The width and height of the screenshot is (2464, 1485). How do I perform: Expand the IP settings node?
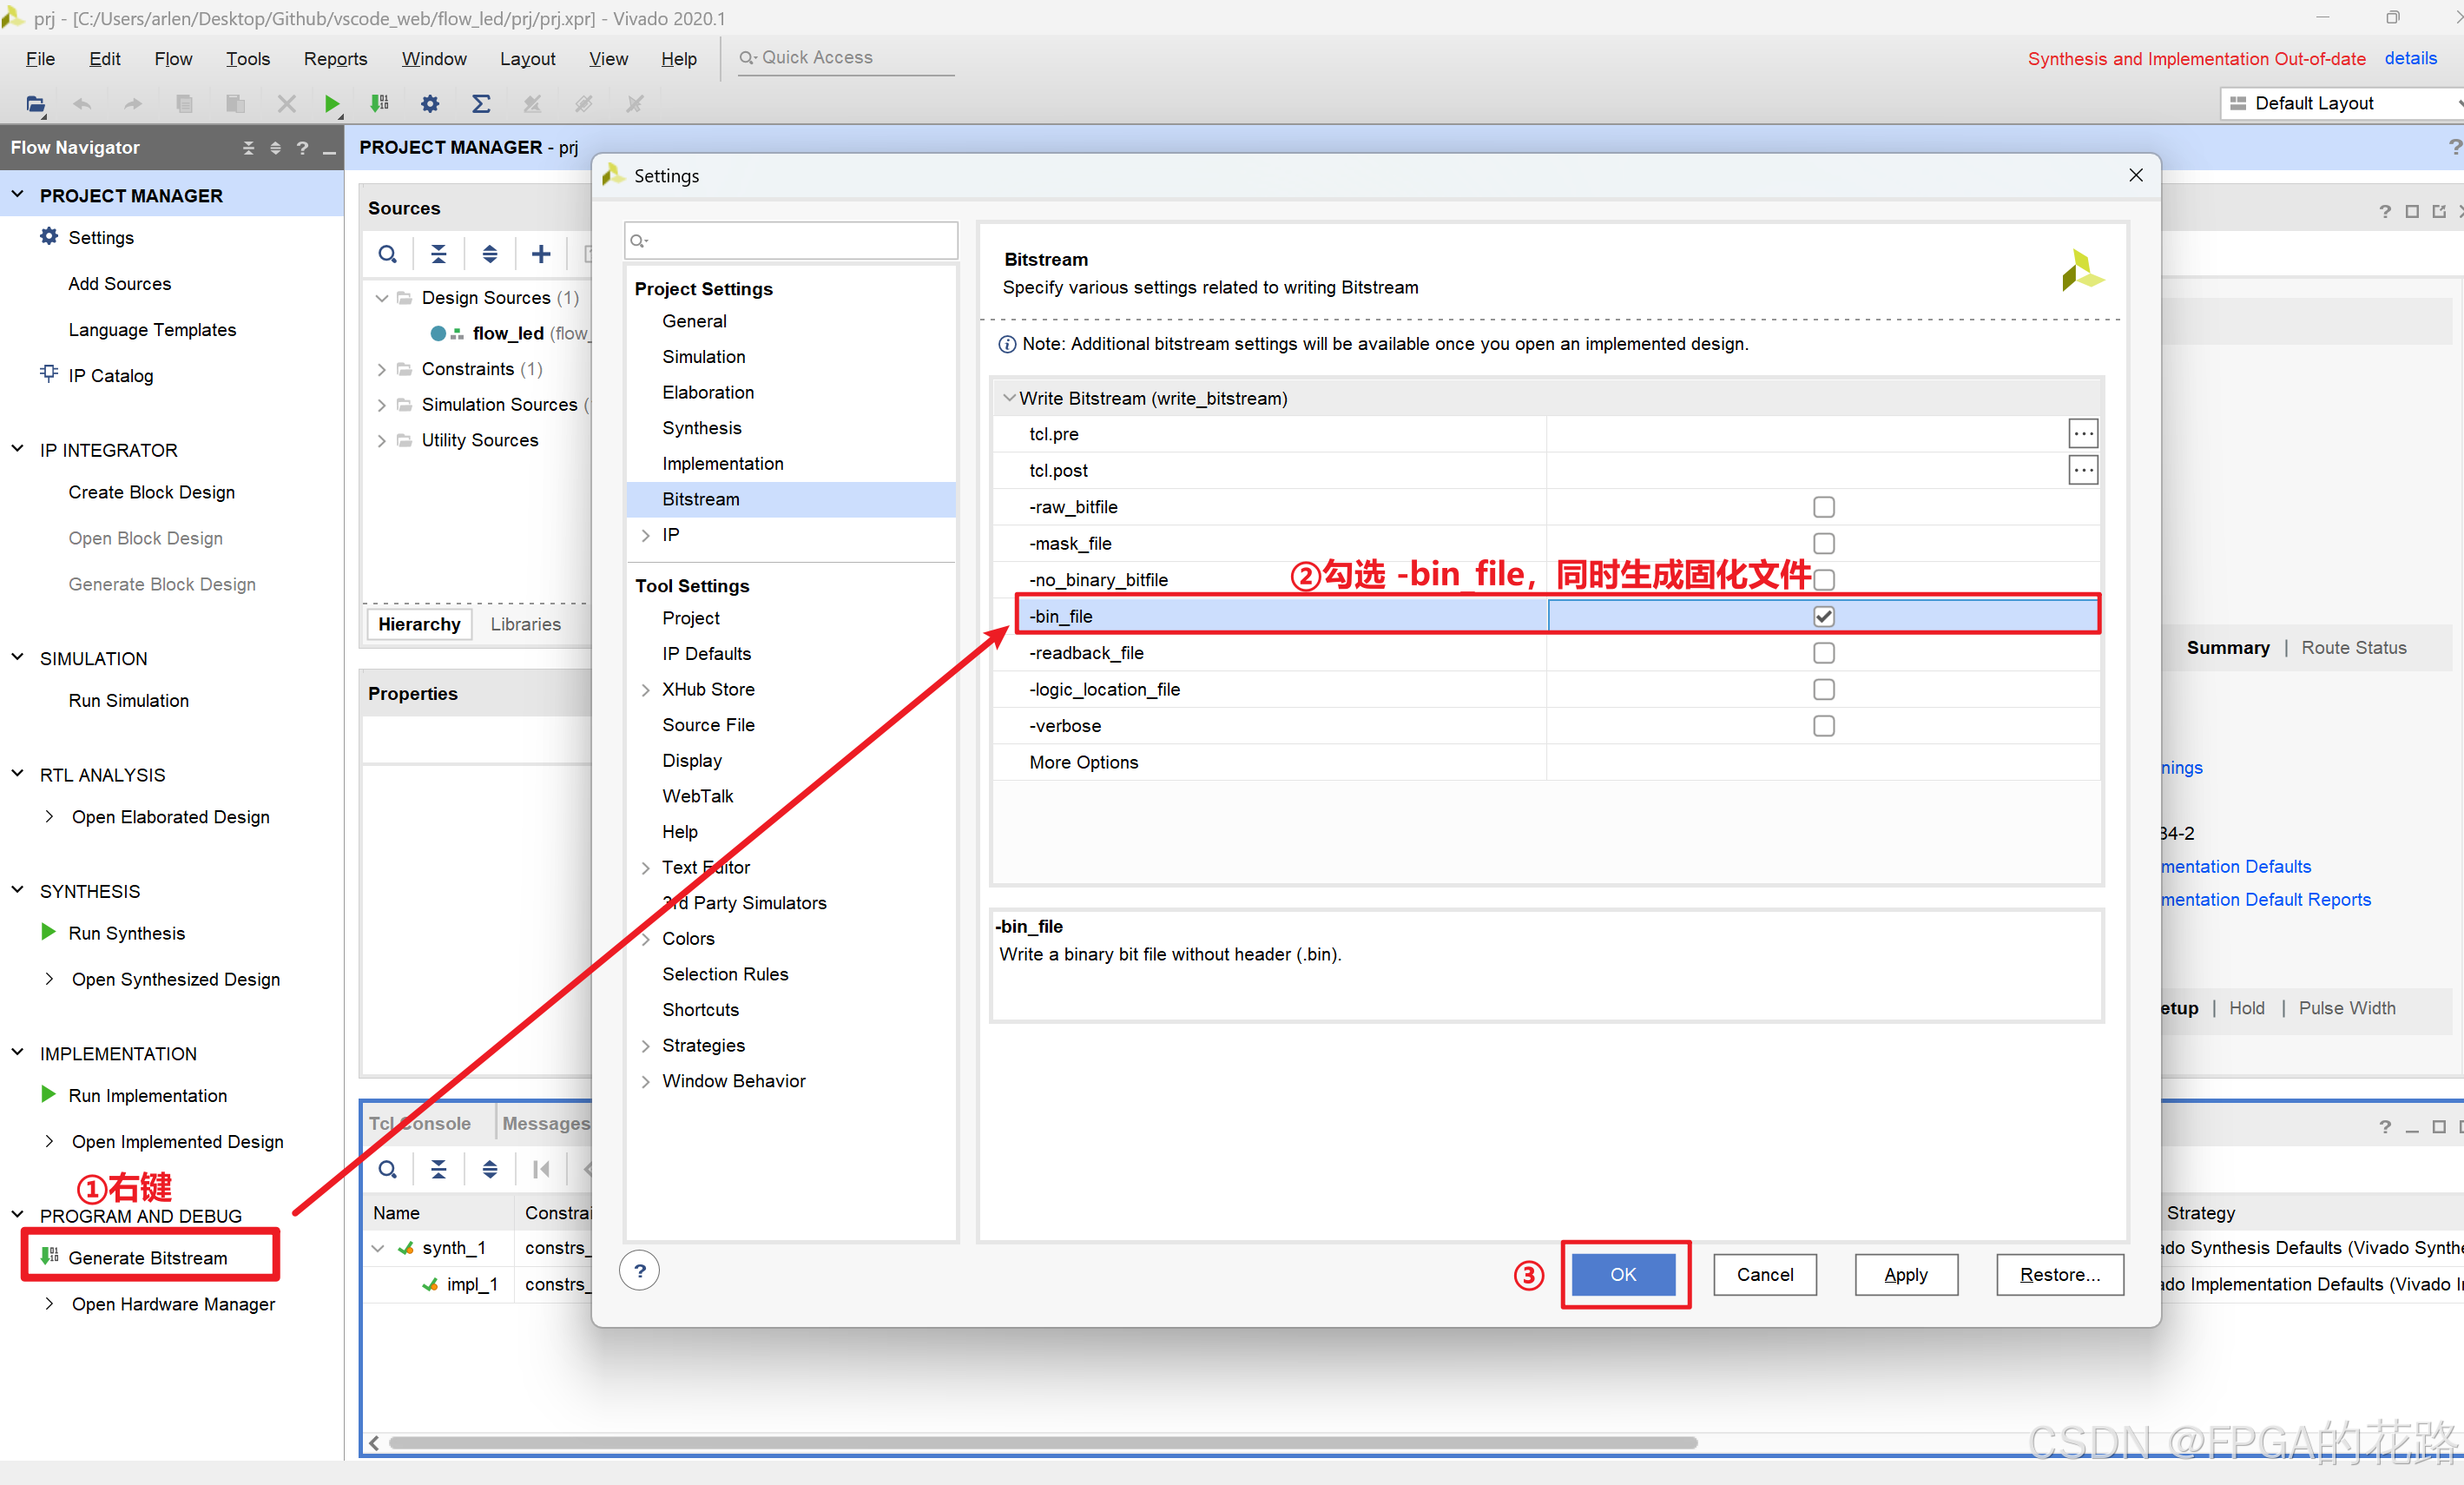click(x=646, y=535)
